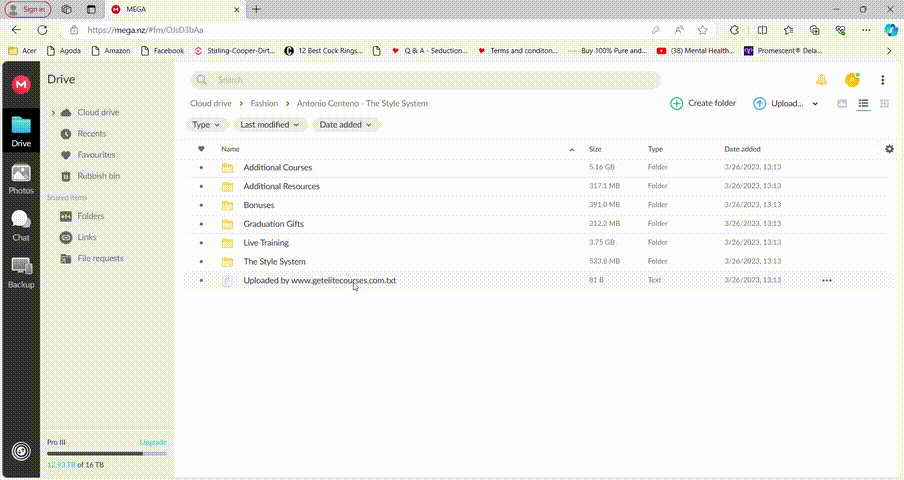Click the MEGA logo icon

point(21,85)
